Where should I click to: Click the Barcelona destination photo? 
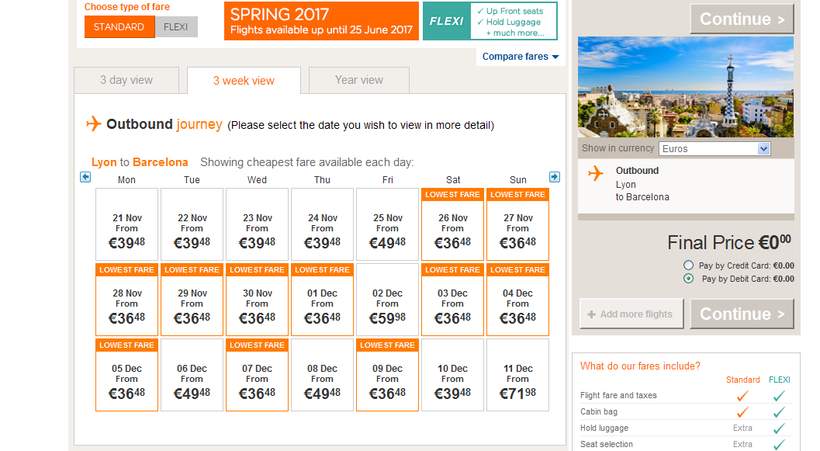pyautogui.click(x=685, y=87)
